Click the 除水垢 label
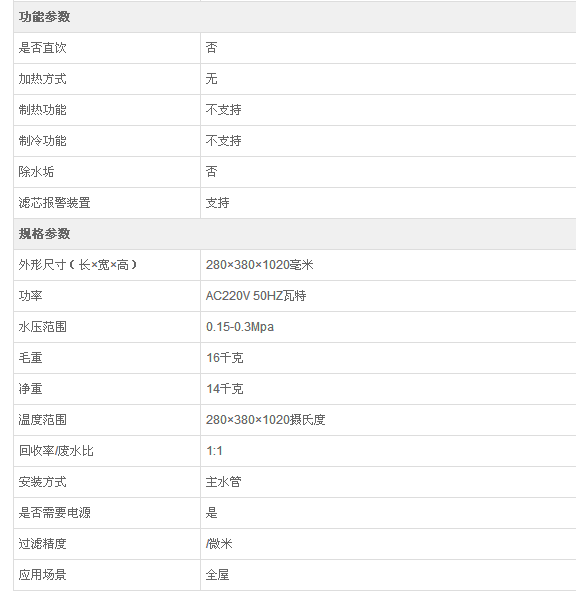 click(36, 172)
